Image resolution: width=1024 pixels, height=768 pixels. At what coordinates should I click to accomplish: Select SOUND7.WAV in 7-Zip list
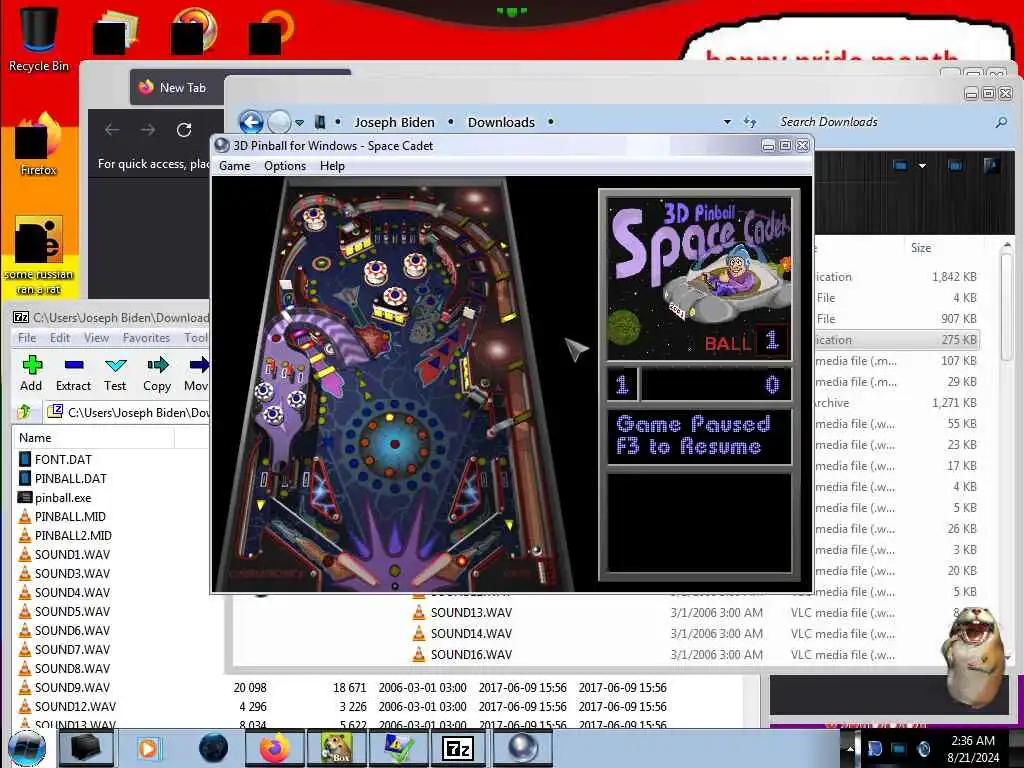(x=72, y=649)
